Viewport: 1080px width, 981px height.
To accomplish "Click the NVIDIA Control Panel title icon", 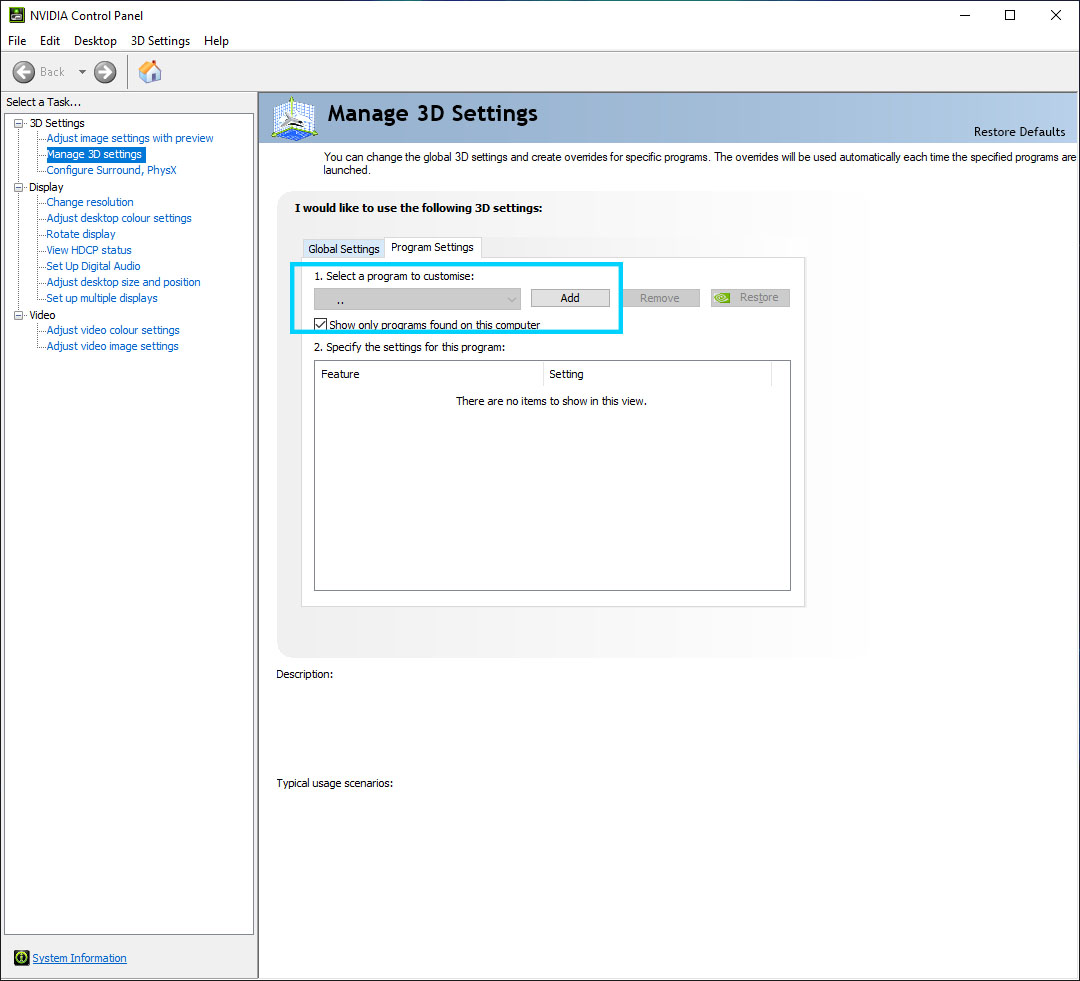I will [17, 15].
